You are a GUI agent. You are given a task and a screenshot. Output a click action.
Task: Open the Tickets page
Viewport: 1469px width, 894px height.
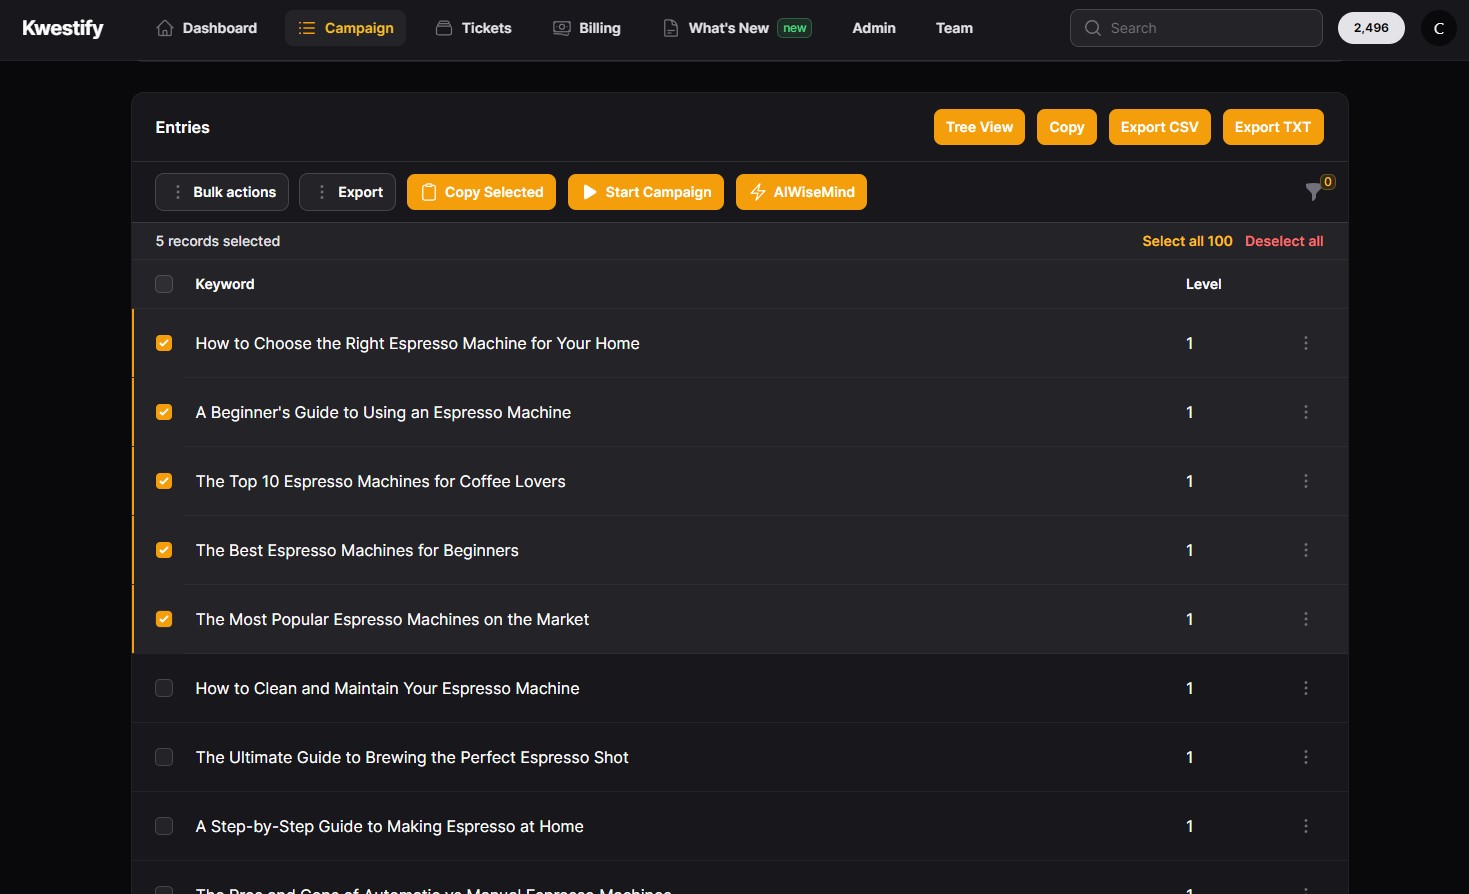474,28
